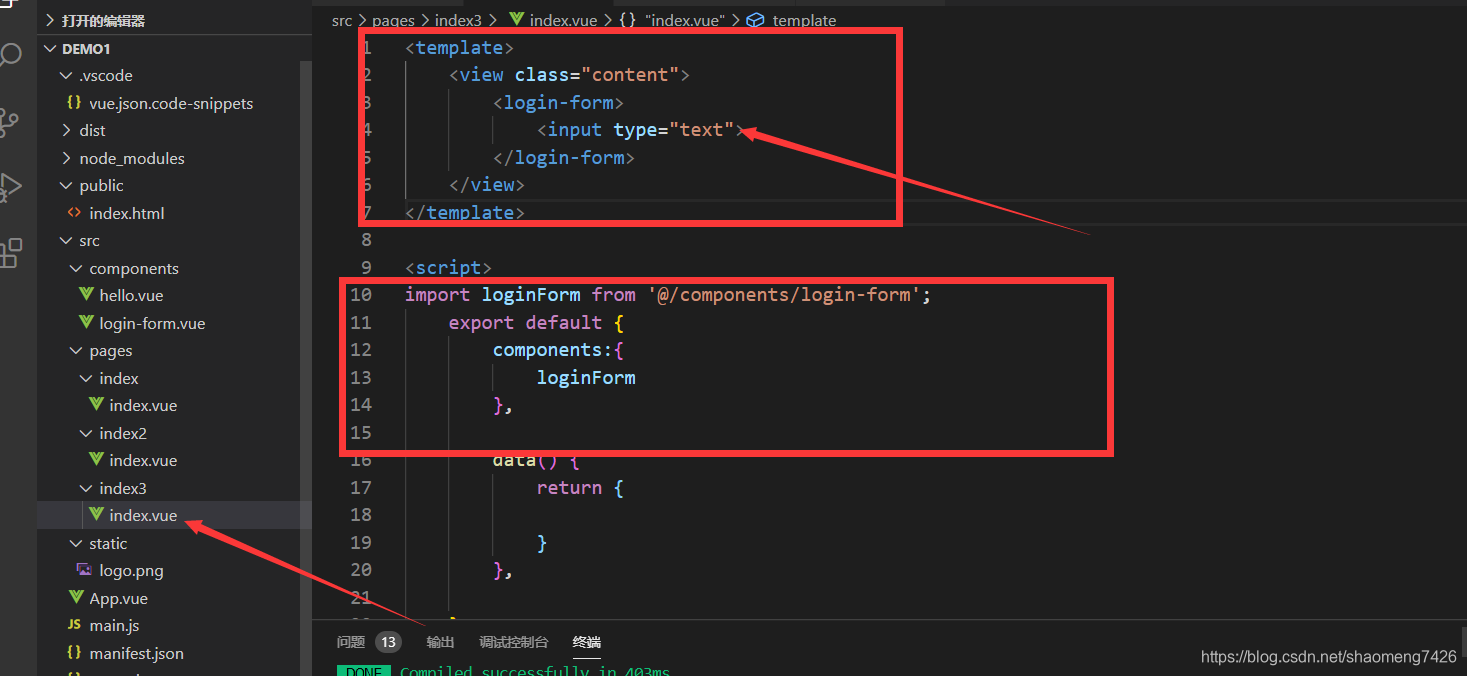Click breadcrumb segment index3
The width and height of the screenshot is (1467, 676).
coord(458,20)
